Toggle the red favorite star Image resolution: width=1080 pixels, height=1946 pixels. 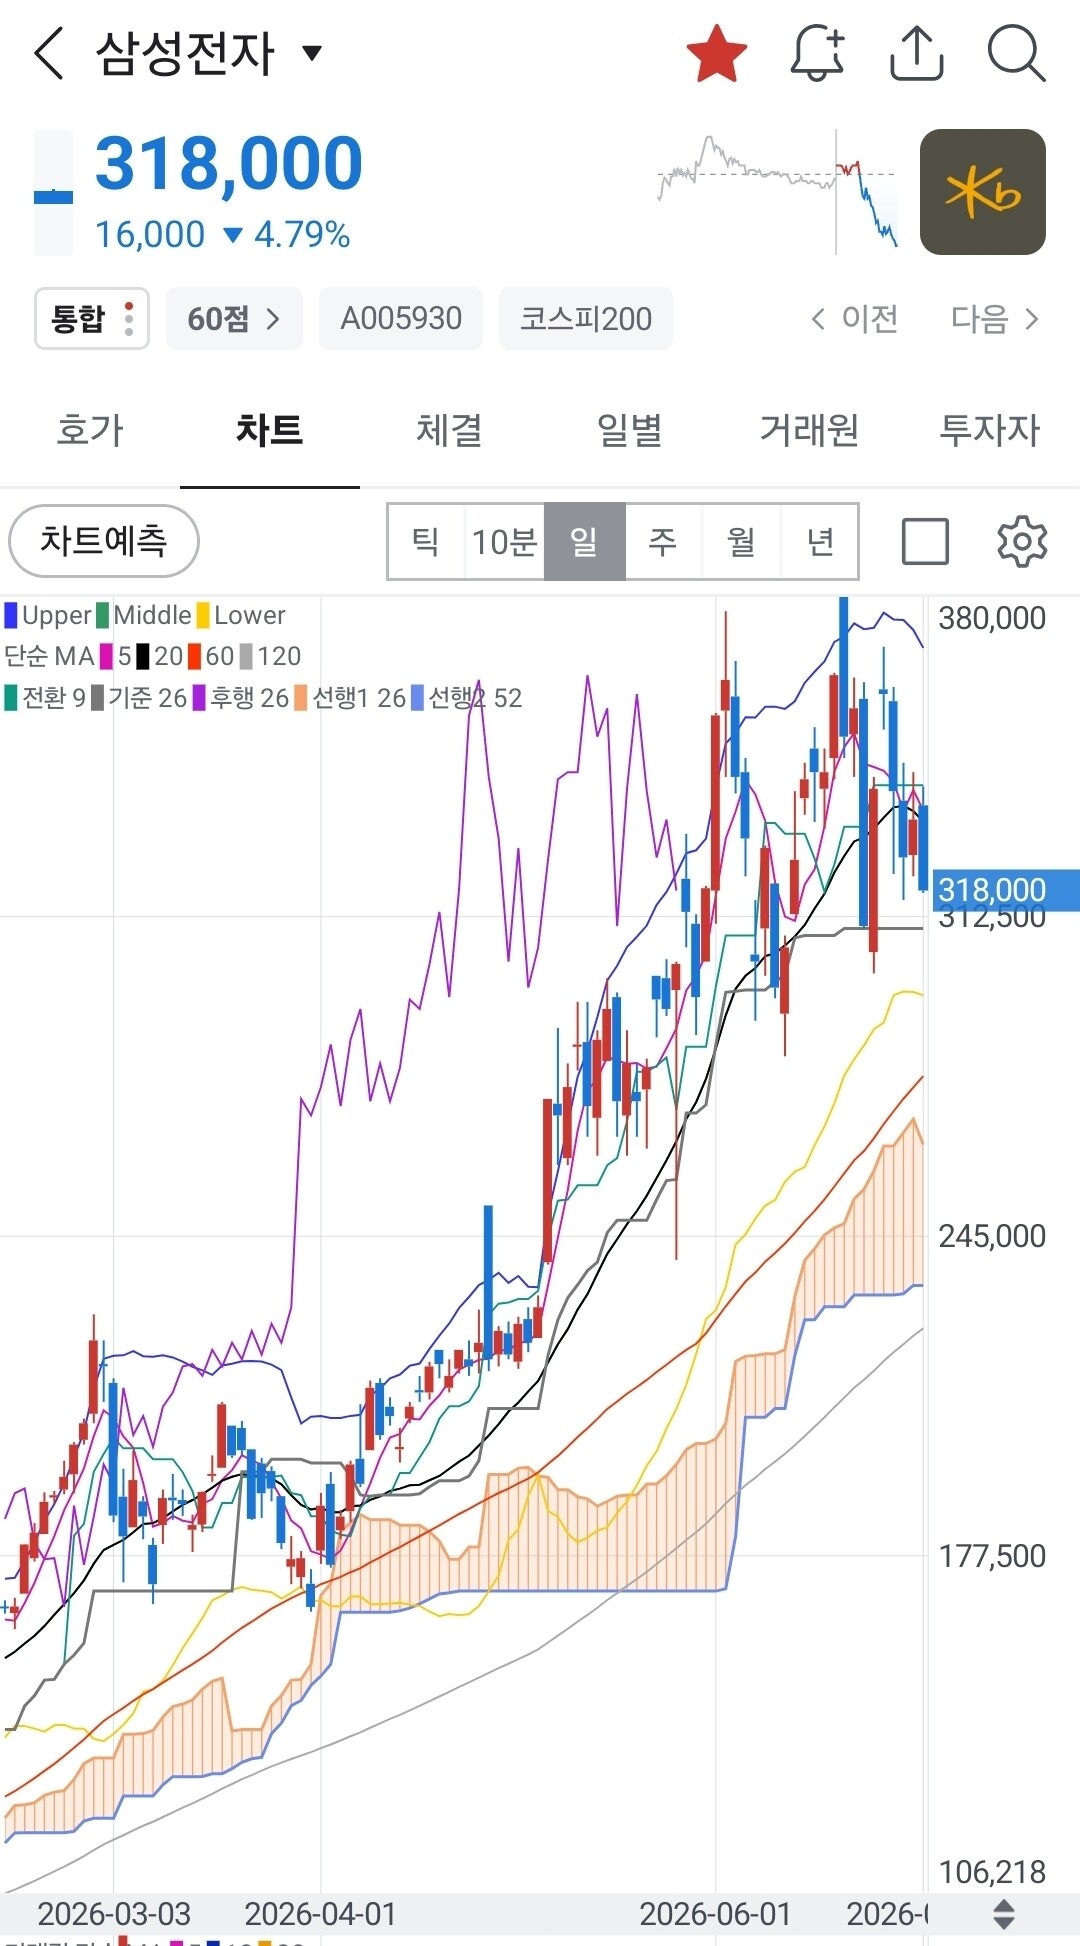pyautogui.click(x=717, y=54)
